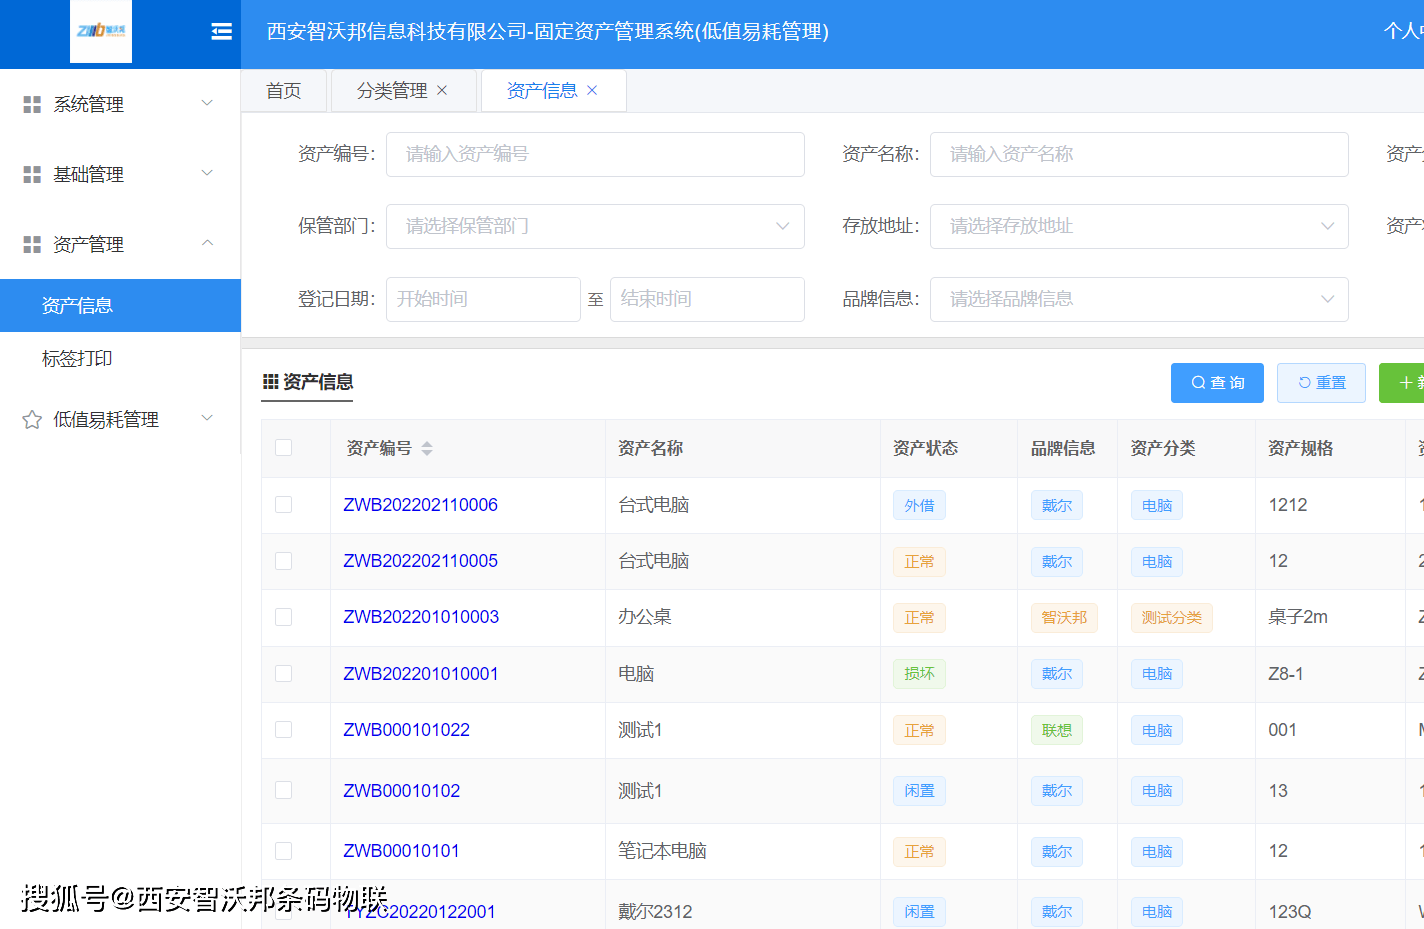
Task: Check the row for ZWB000101022
Action: tap(284, 729)
